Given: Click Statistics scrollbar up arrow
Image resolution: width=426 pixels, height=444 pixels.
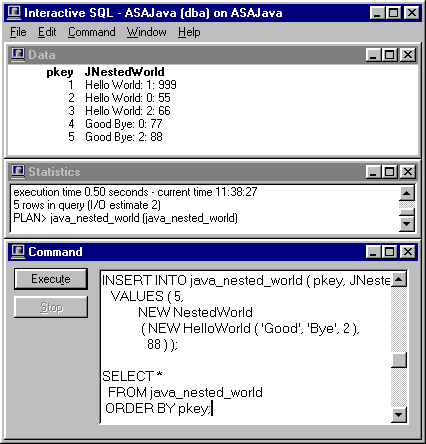Looking at the screenshot, I should click(x=407, y=193).
